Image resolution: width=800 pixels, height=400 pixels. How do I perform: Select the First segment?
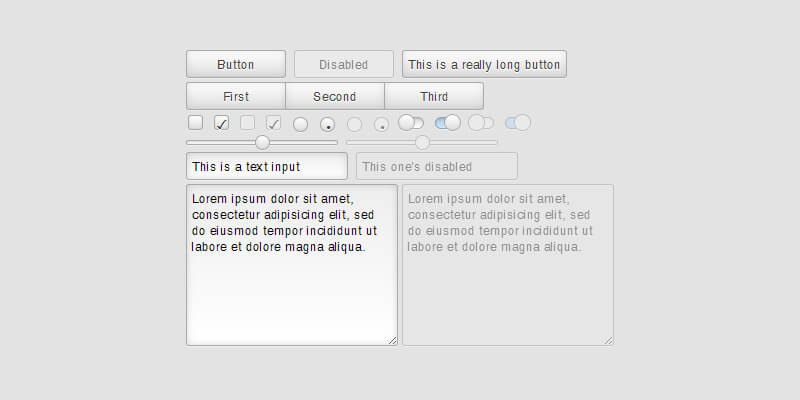pos(236,96)
